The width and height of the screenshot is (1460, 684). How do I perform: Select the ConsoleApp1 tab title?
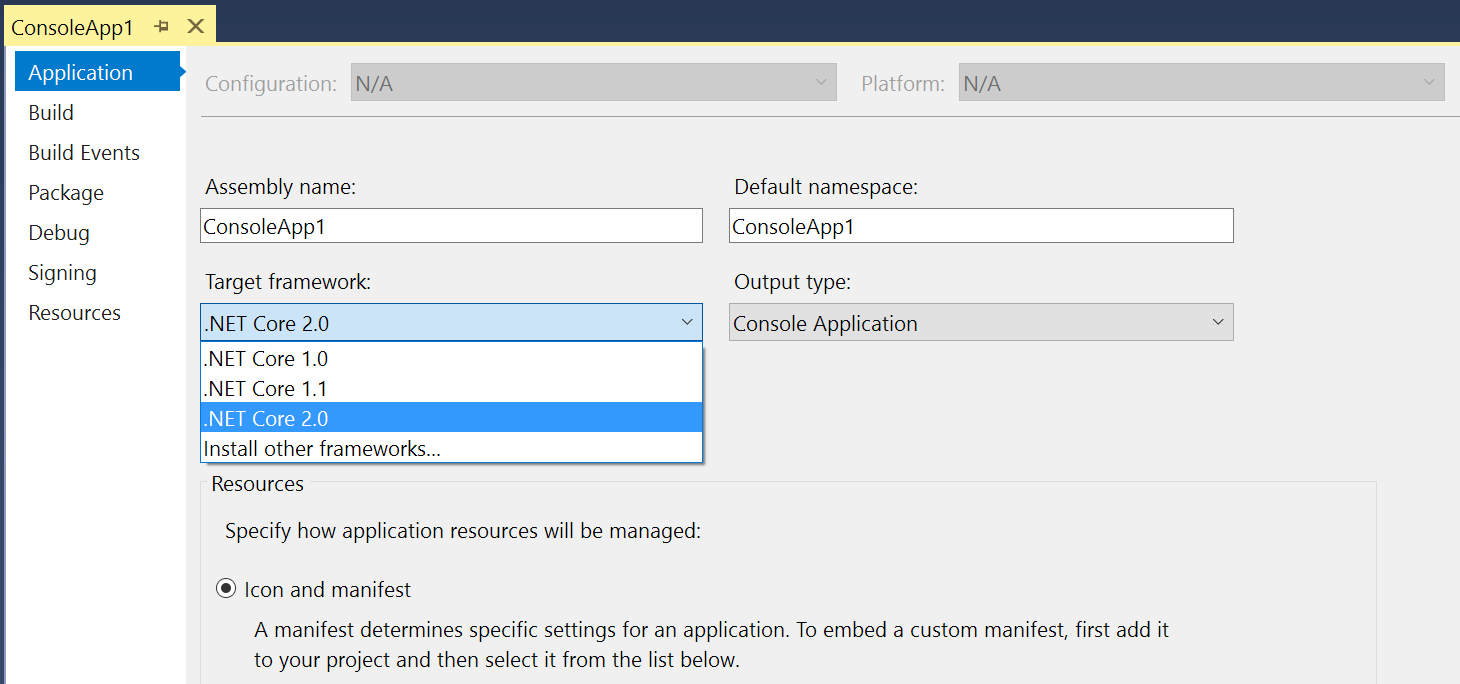point(72,28)
